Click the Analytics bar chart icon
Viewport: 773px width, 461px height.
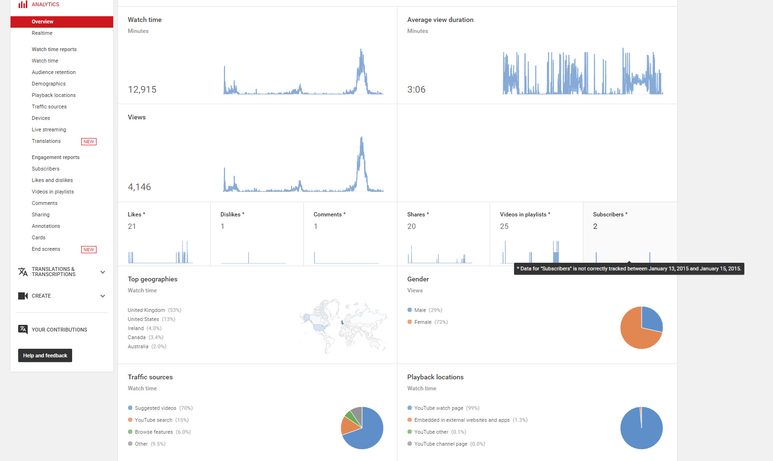[23, 4]
